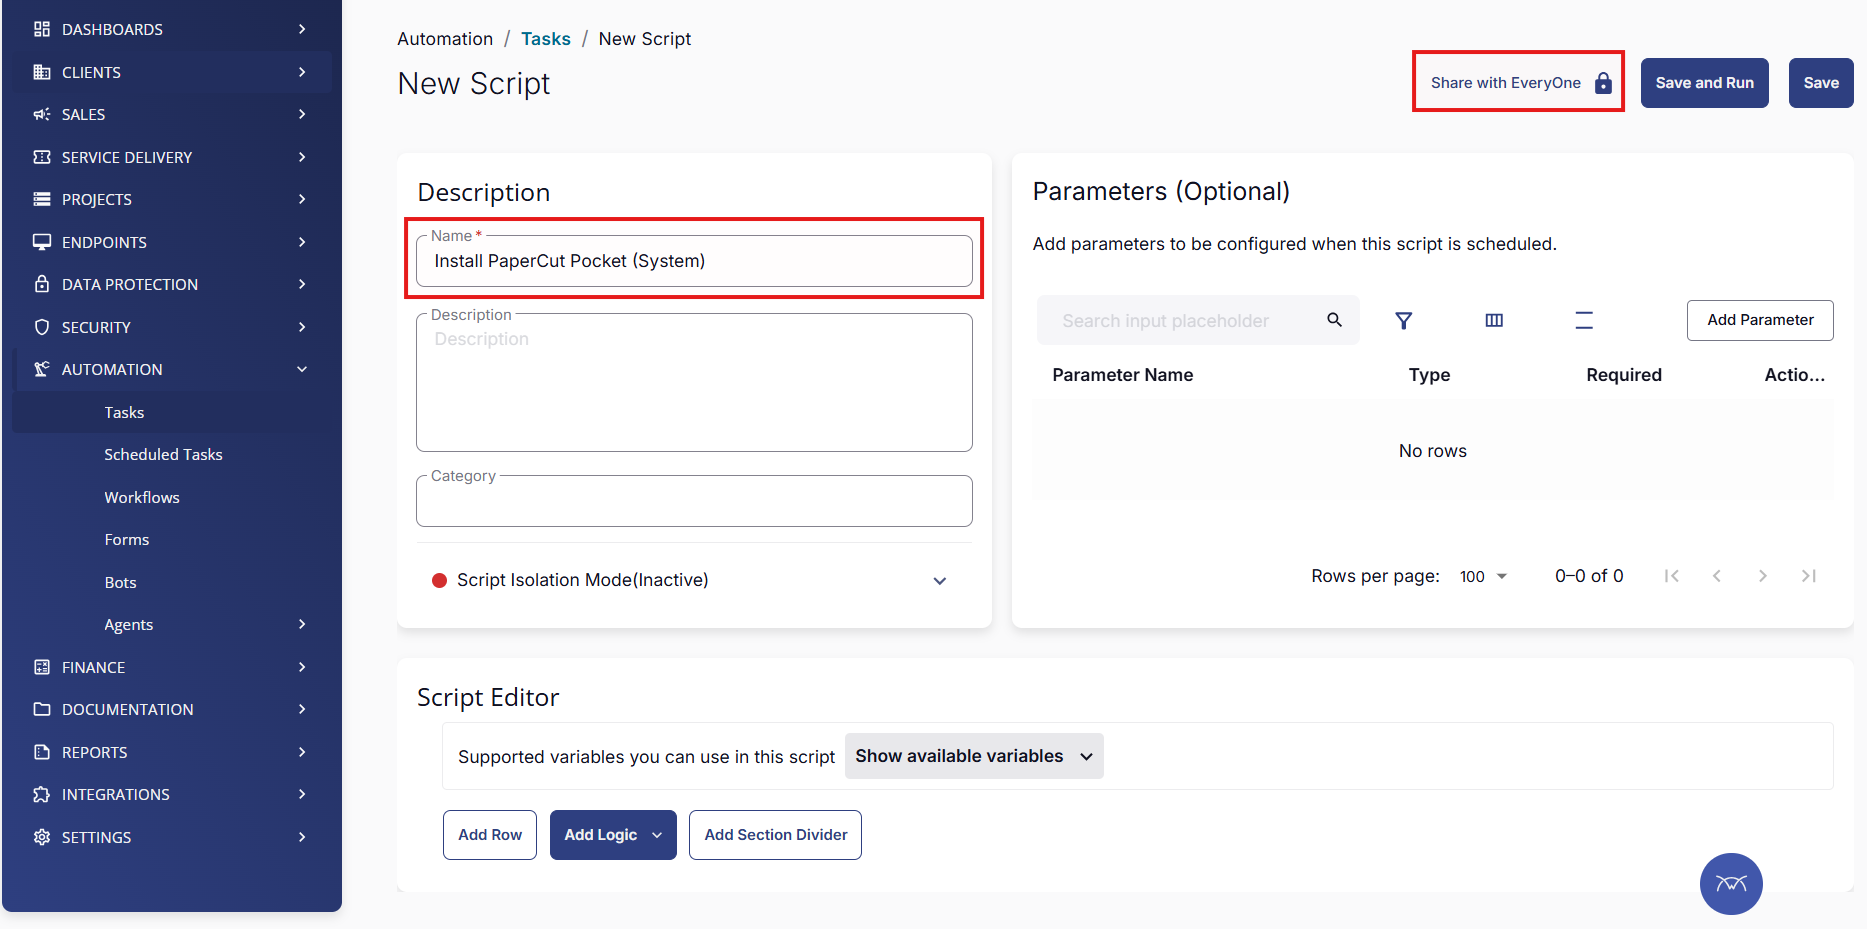This screenshot has height=929, width=1867.
Task: Collapse the Automation menu chevron
Action: [x=302, y=369]
